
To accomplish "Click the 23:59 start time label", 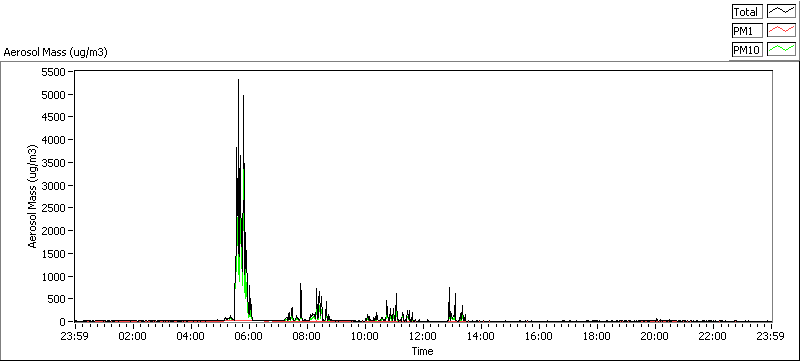I will [75, 336].
